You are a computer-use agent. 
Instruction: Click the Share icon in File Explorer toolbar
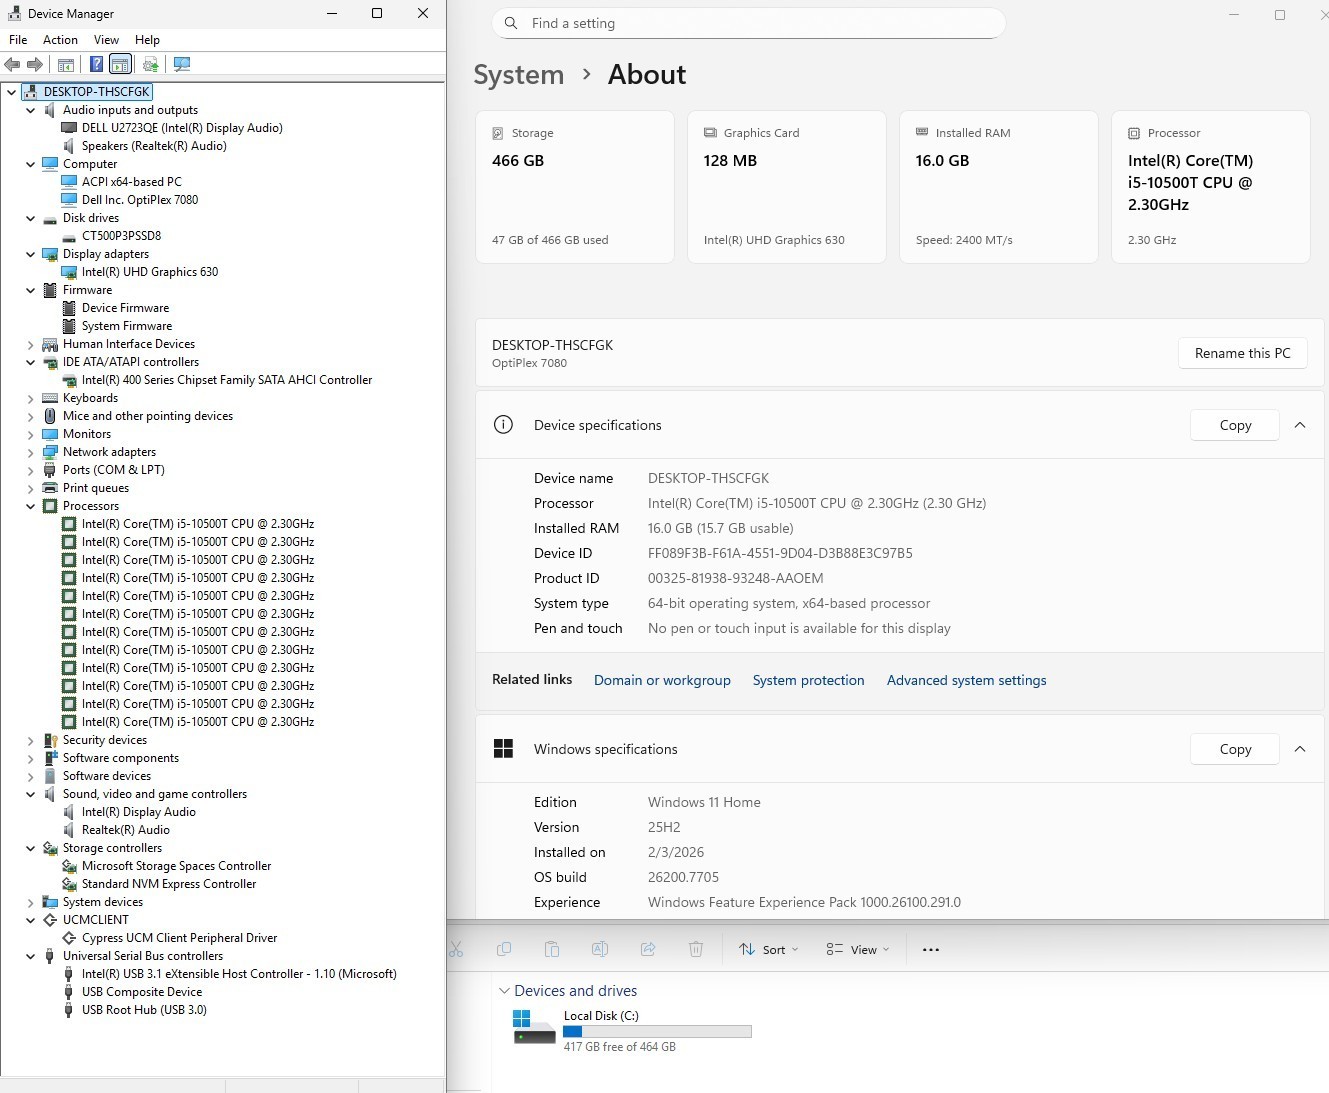point(648,949)
